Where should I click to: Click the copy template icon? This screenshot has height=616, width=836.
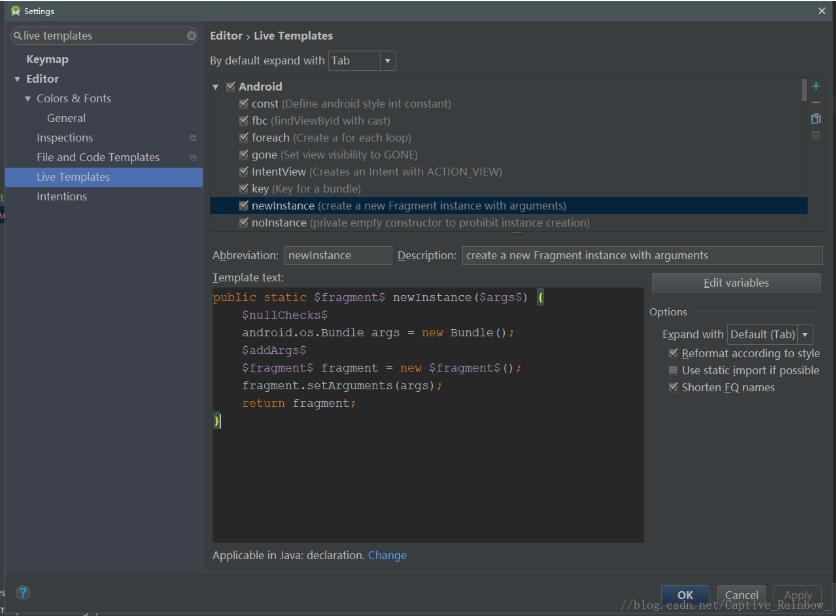click(x=816, y=119)
